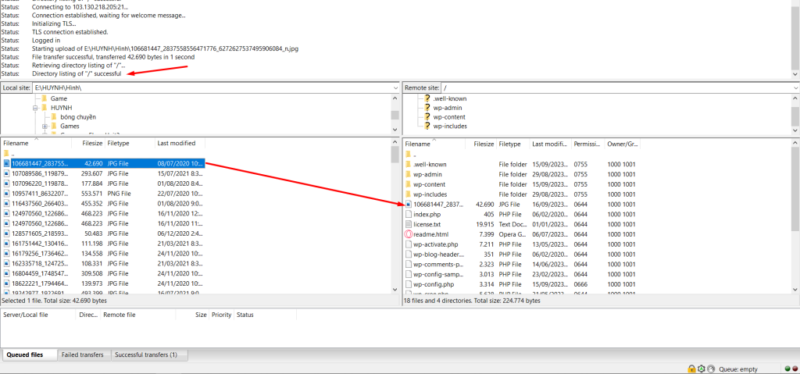
Task: Click the image icon of local 107089586_119879 file
Action: point(6,173)
